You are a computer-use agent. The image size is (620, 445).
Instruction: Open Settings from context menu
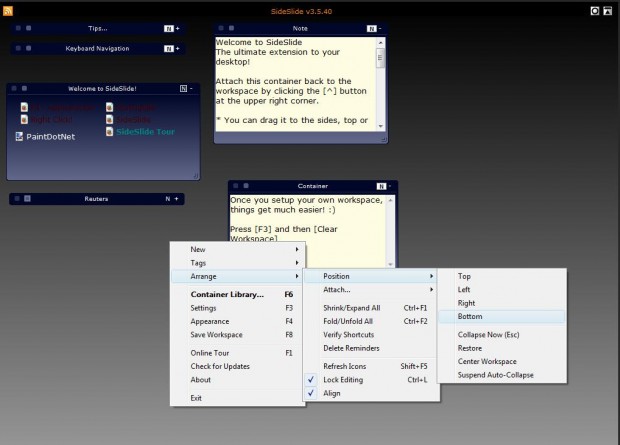(x=238, y=308)
